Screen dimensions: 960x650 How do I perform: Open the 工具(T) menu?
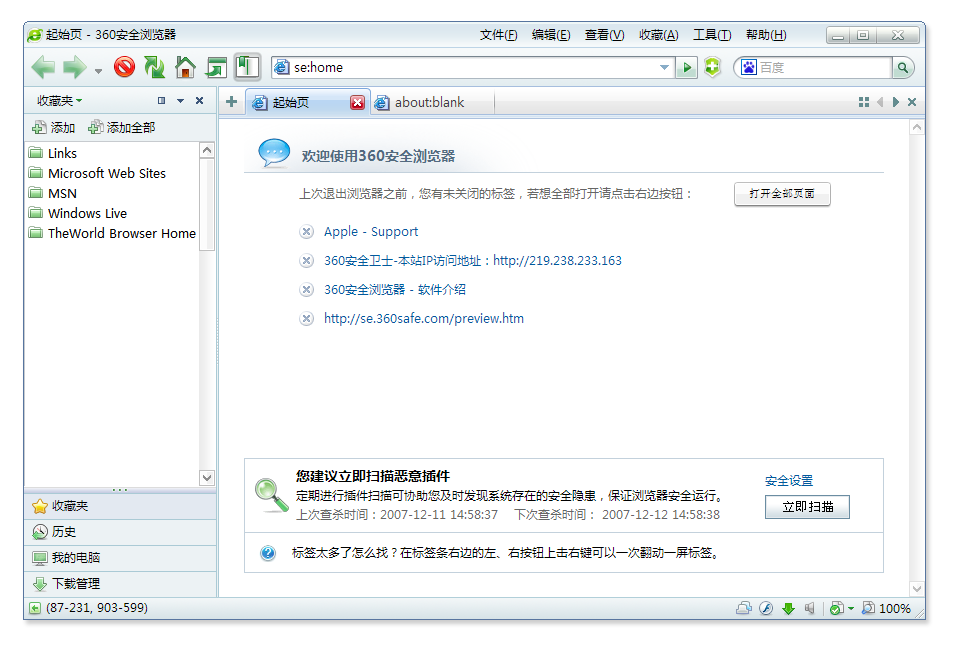(712, 35)
